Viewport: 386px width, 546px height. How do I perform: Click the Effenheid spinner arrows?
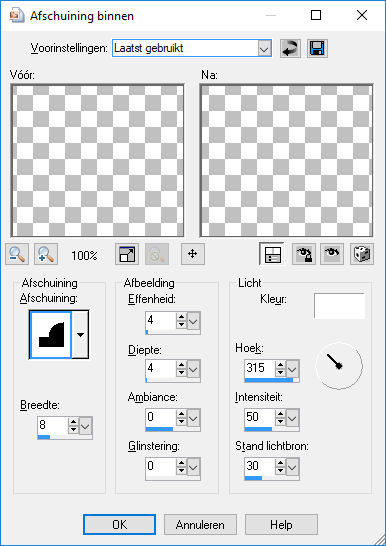tap(181, 320)
